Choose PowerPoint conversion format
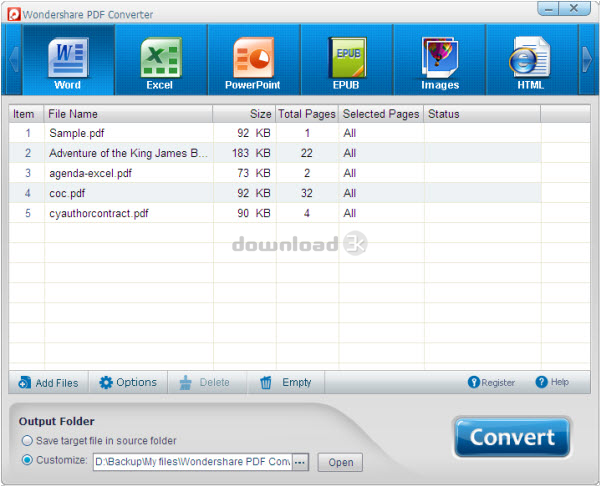This screenshot has width=600, height=486. point(253,60)
